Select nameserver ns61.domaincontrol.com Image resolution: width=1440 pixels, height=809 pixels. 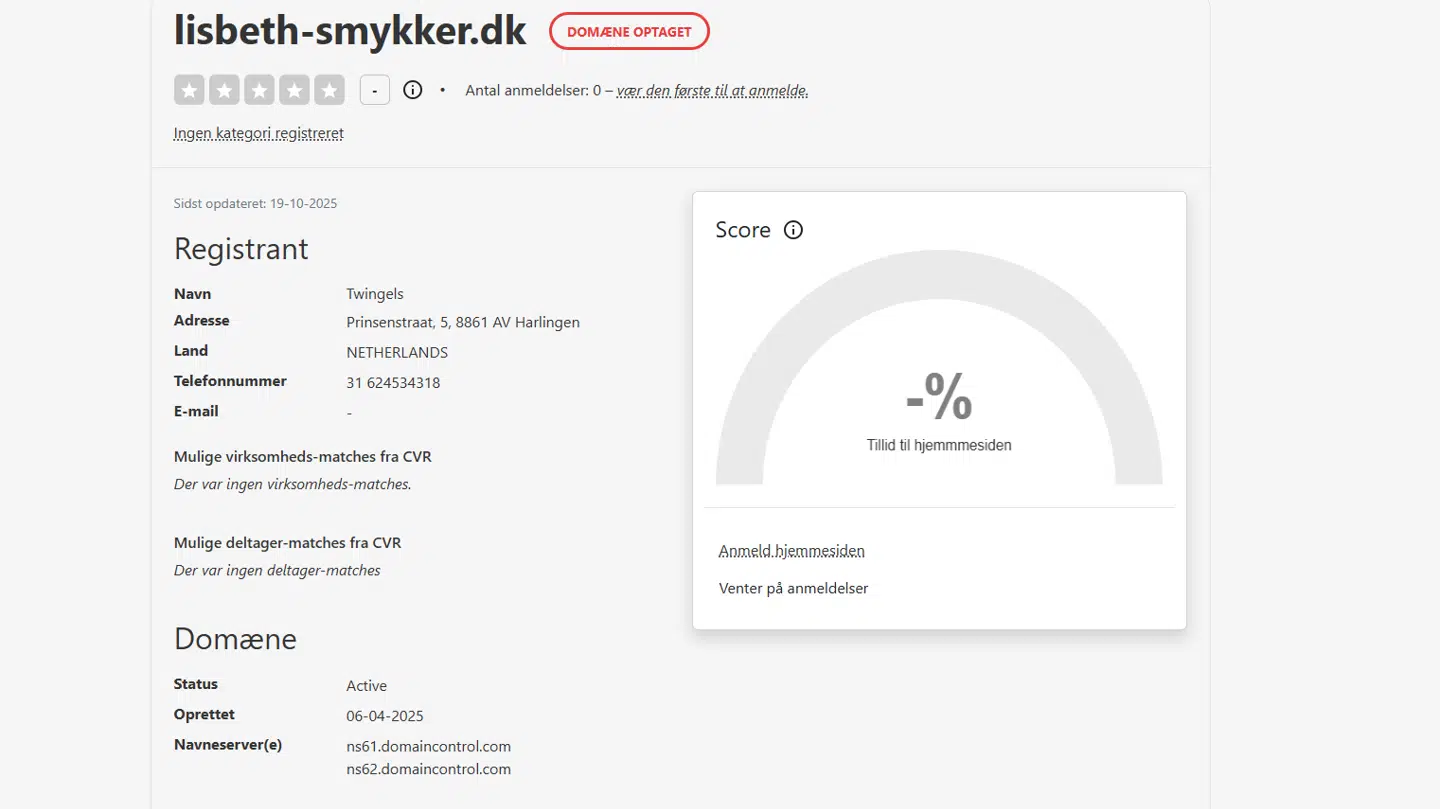(428, 746)
